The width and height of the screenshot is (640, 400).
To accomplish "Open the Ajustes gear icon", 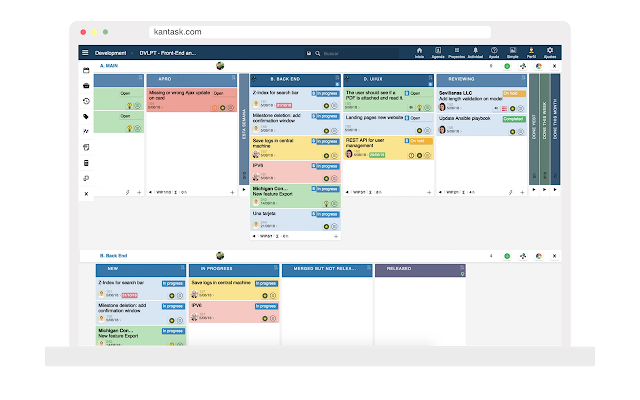I will point(550,53).
